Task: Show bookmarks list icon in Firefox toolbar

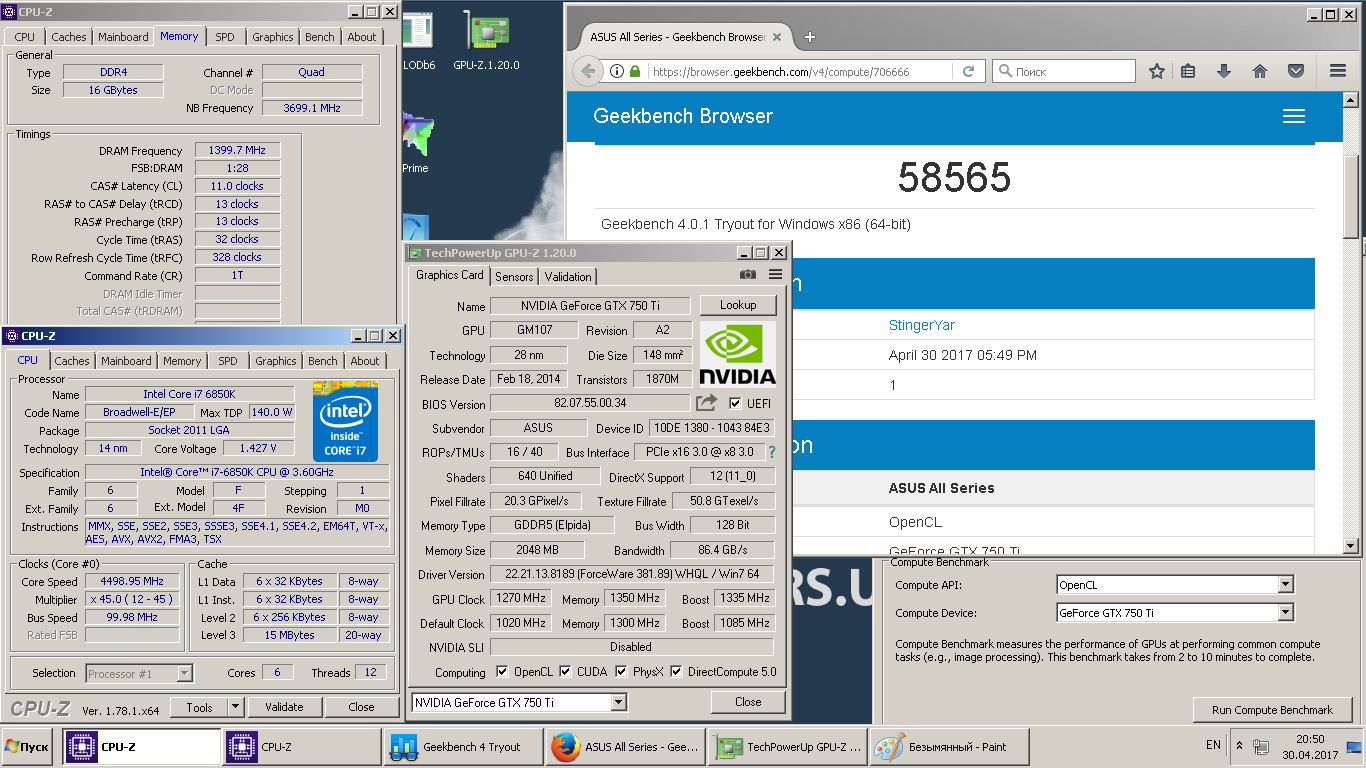Action: 1188,71
